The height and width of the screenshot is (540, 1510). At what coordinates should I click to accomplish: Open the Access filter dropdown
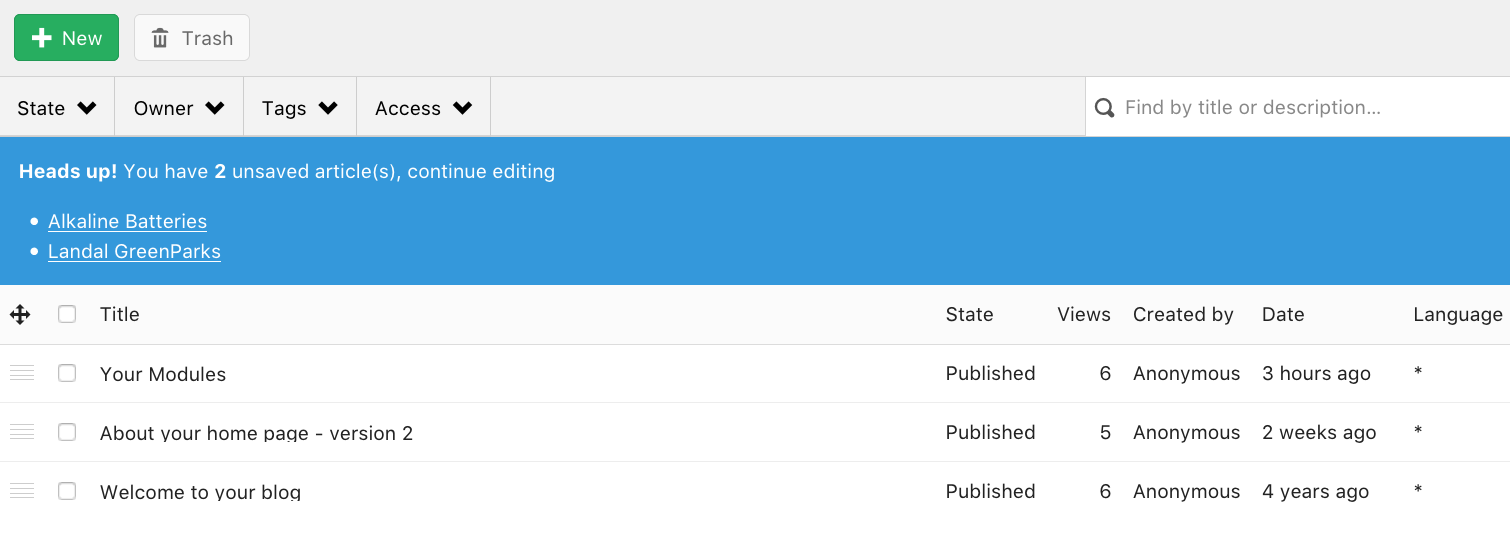[x=423, y=108]
